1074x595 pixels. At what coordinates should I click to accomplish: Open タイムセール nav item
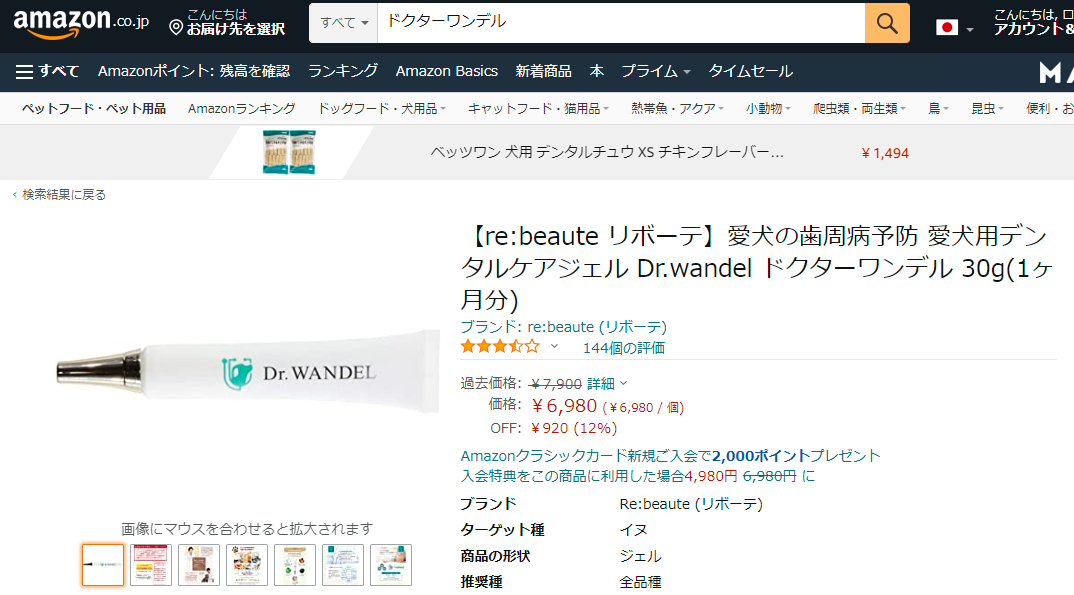(751, 71)
